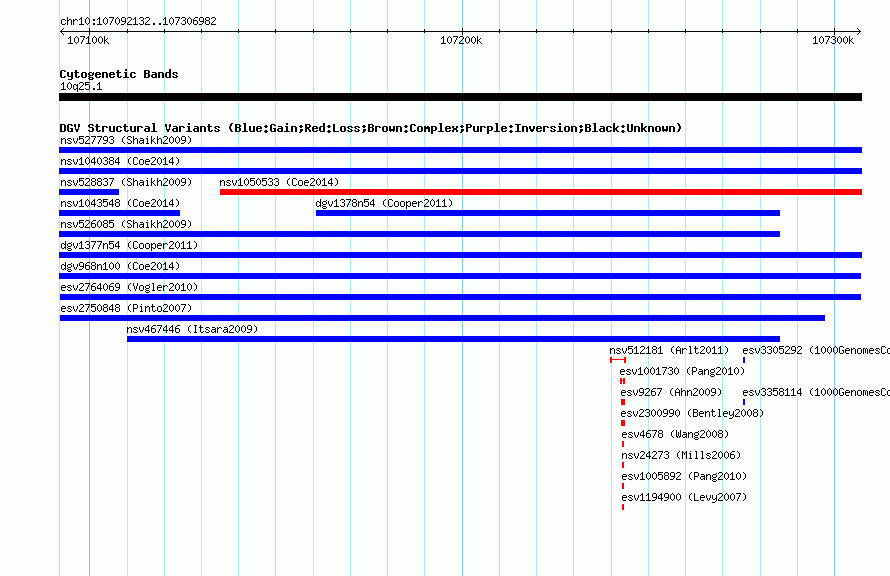Select esv1194900 red tick marker
890x576 pixels.
pos(623,507)
